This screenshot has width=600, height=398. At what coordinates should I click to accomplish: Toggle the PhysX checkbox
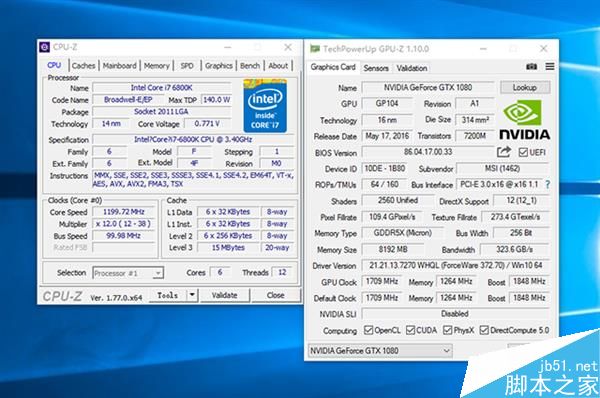(447, 330)
